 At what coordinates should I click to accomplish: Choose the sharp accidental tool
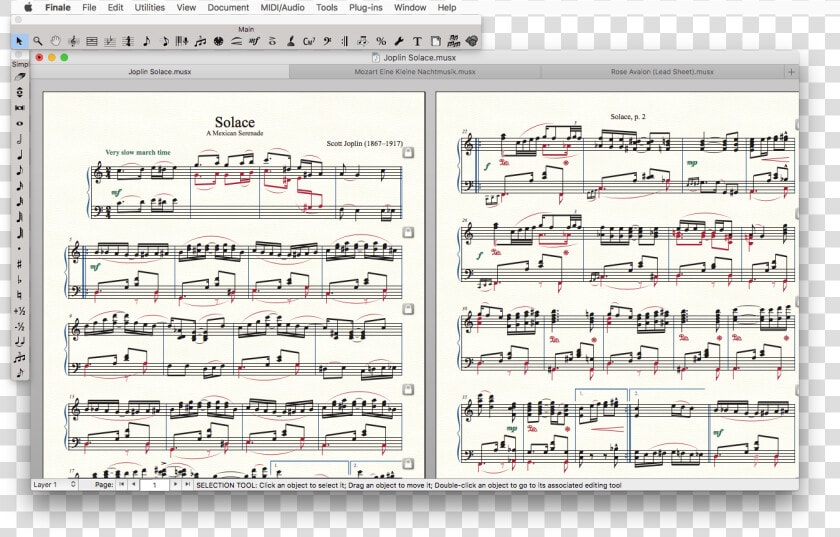[x=20, y=264]
